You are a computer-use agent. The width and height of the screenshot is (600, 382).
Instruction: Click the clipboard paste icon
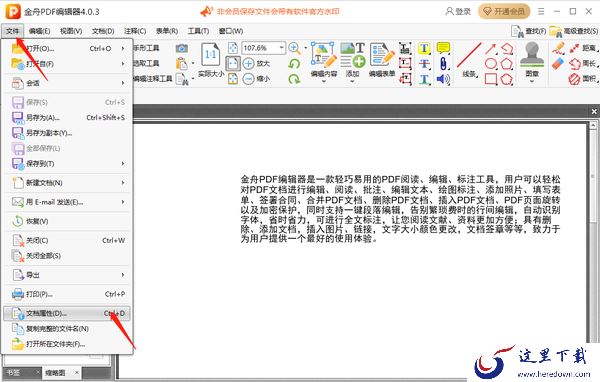pyautogui.click(x=182, y=64)
